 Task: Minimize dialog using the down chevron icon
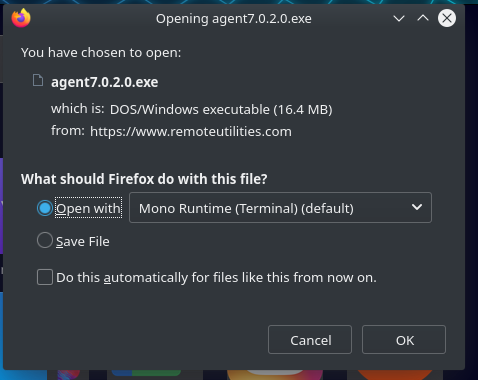pyautogui.click(x=399, y=18)
